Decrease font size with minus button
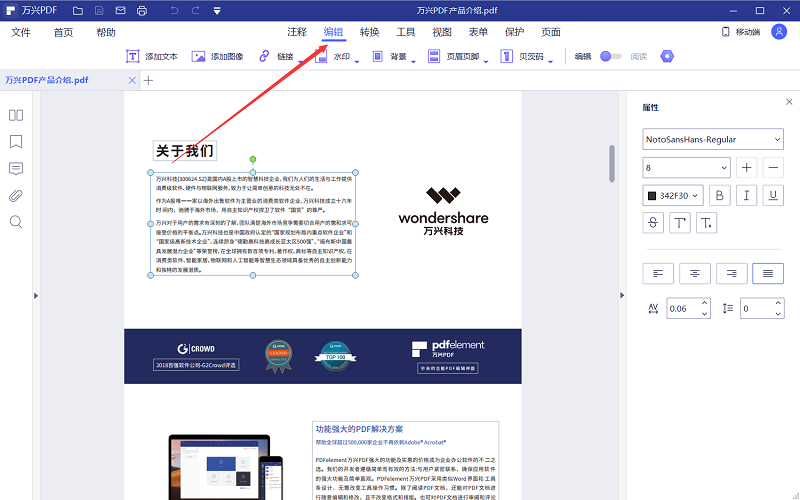The width and height of the screenshot is (800, 500). pyautogui.click(x=773, y=167)
